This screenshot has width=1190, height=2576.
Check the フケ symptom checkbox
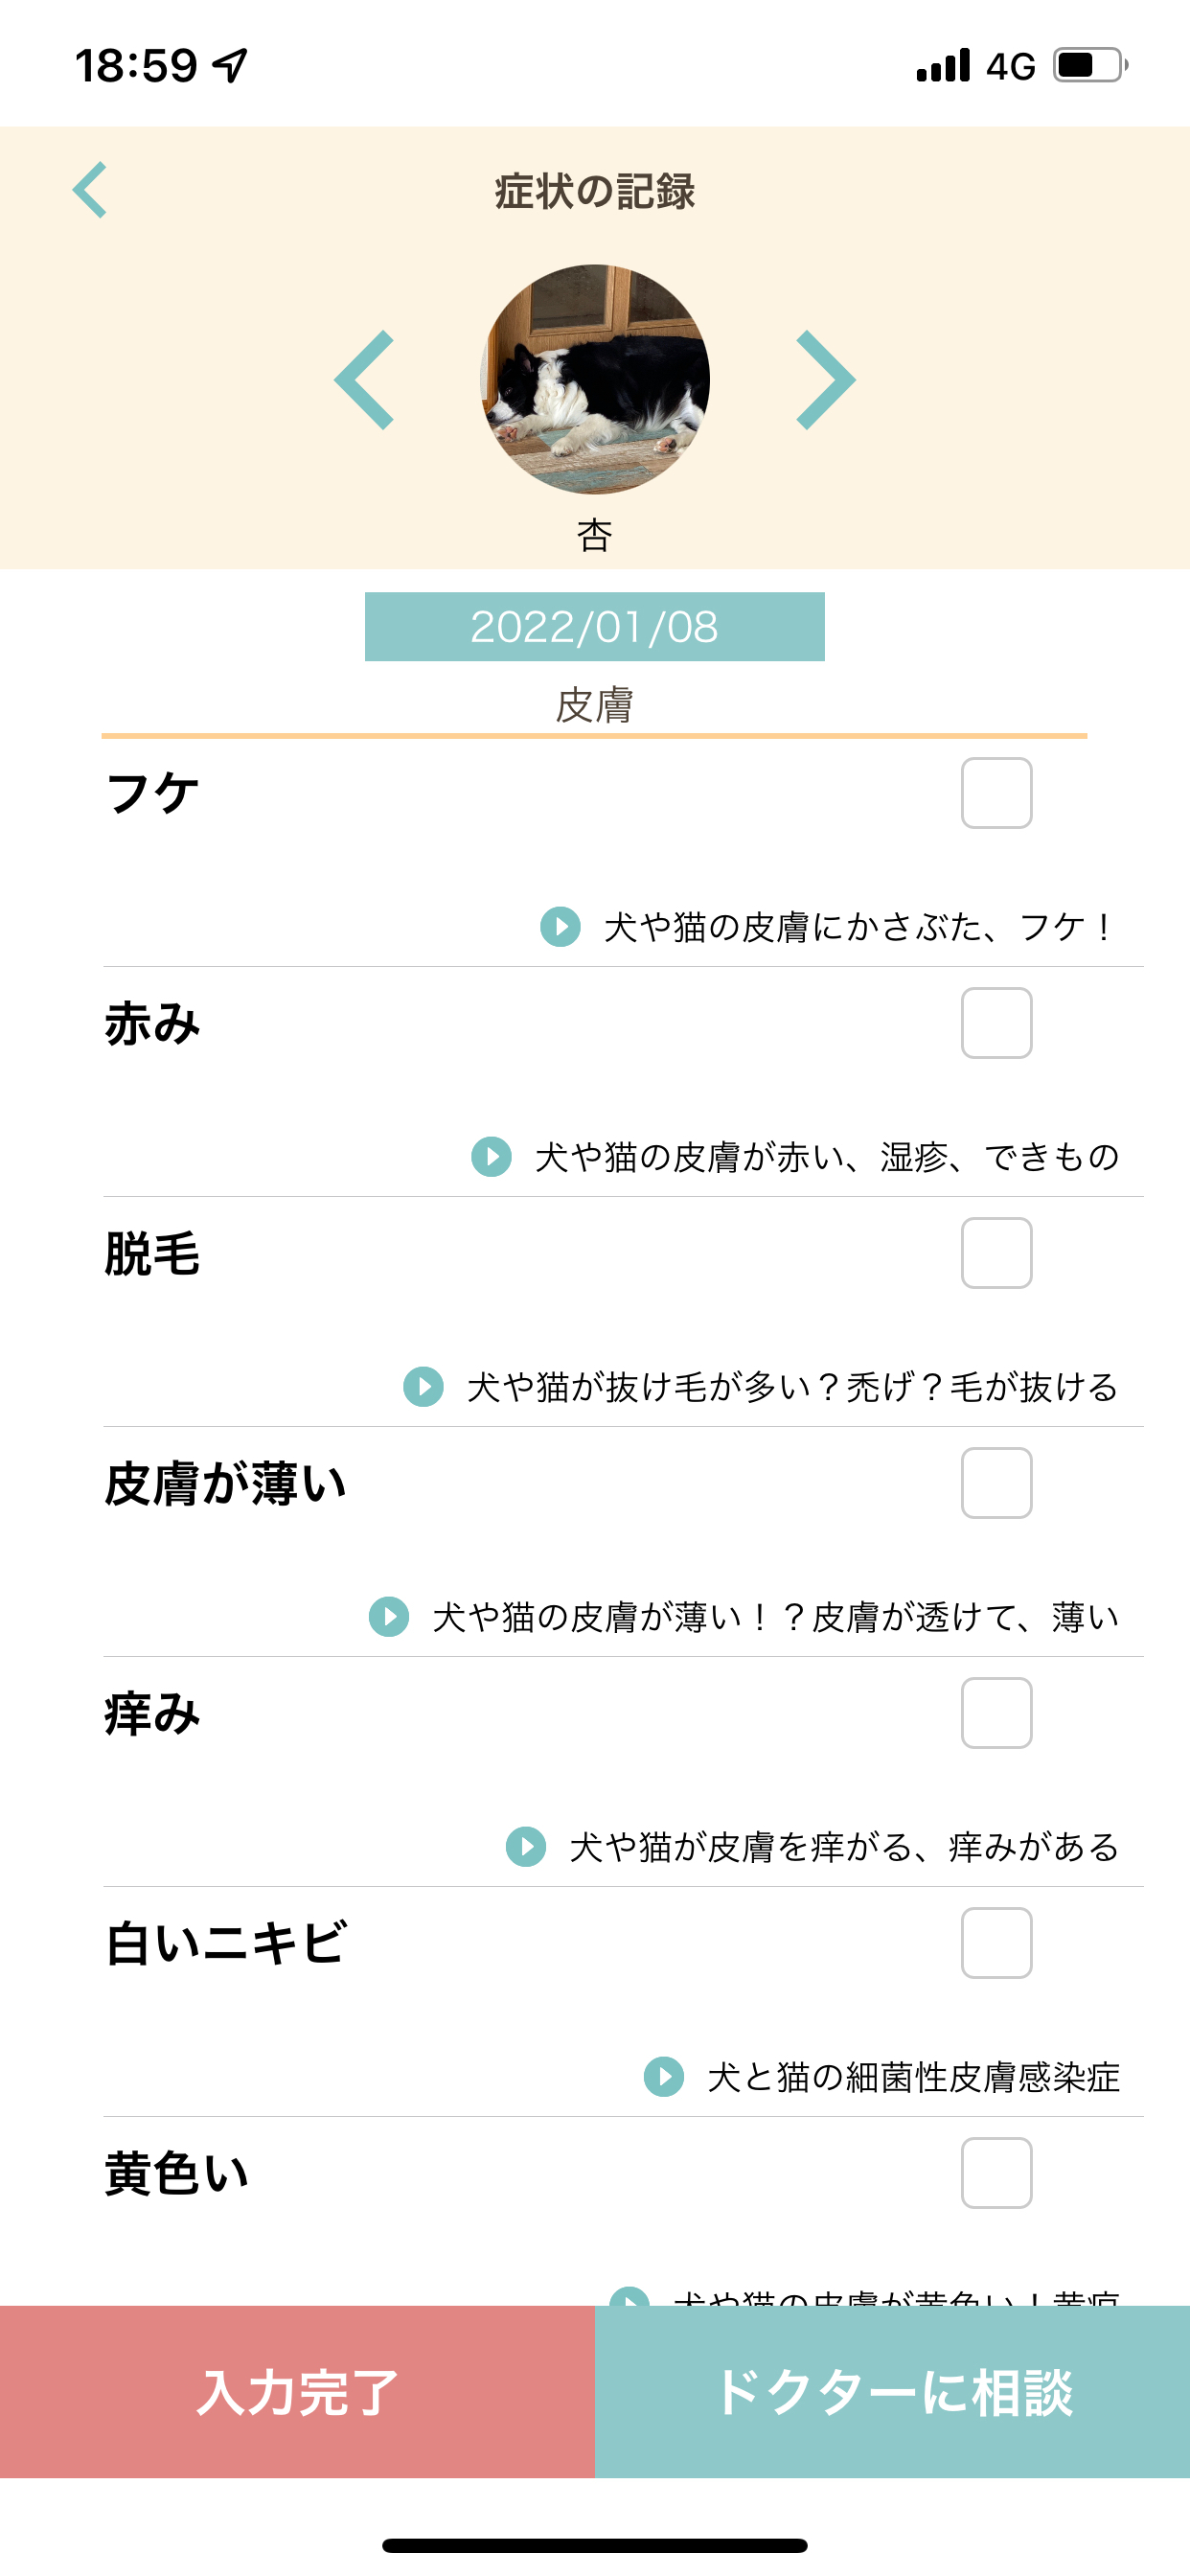tap(996, 793)
